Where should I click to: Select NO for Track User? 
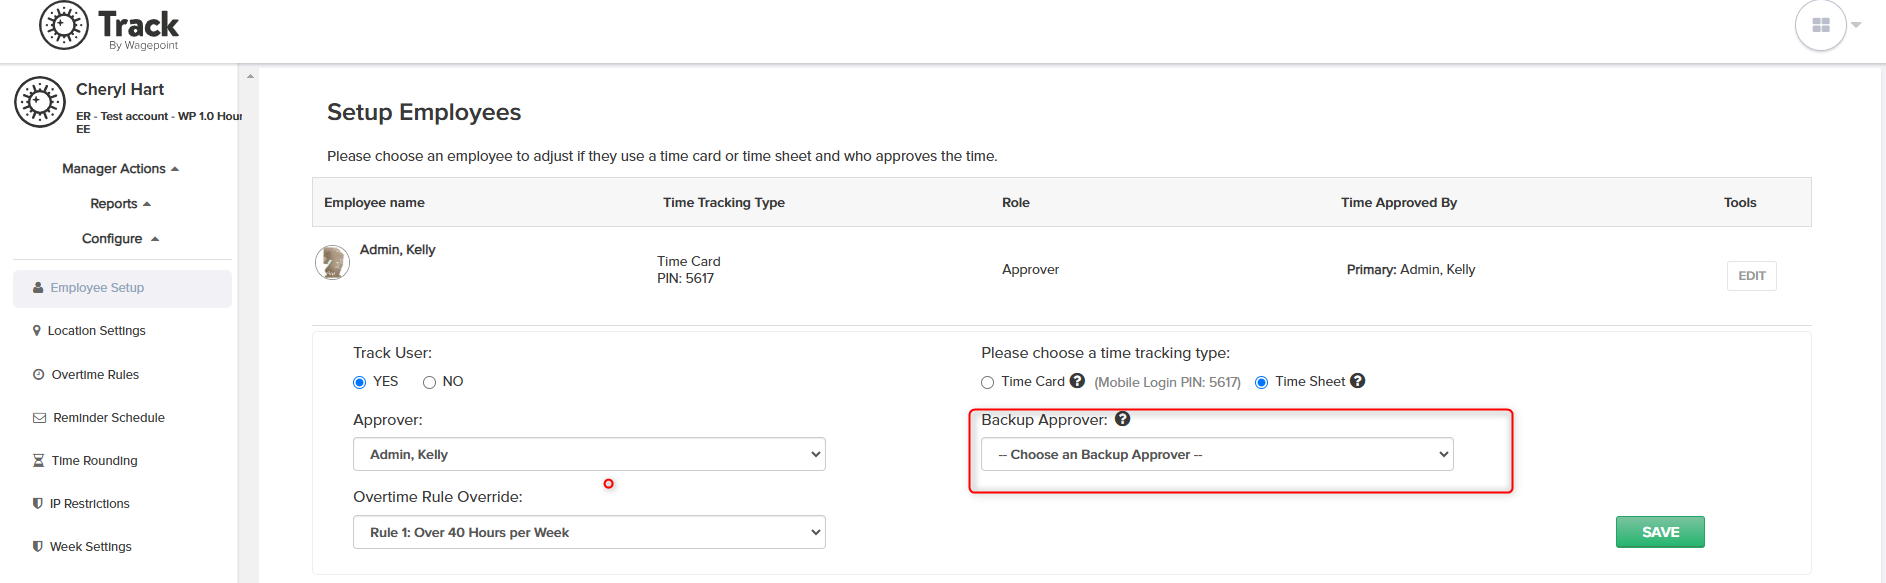(x=430, y=382)
